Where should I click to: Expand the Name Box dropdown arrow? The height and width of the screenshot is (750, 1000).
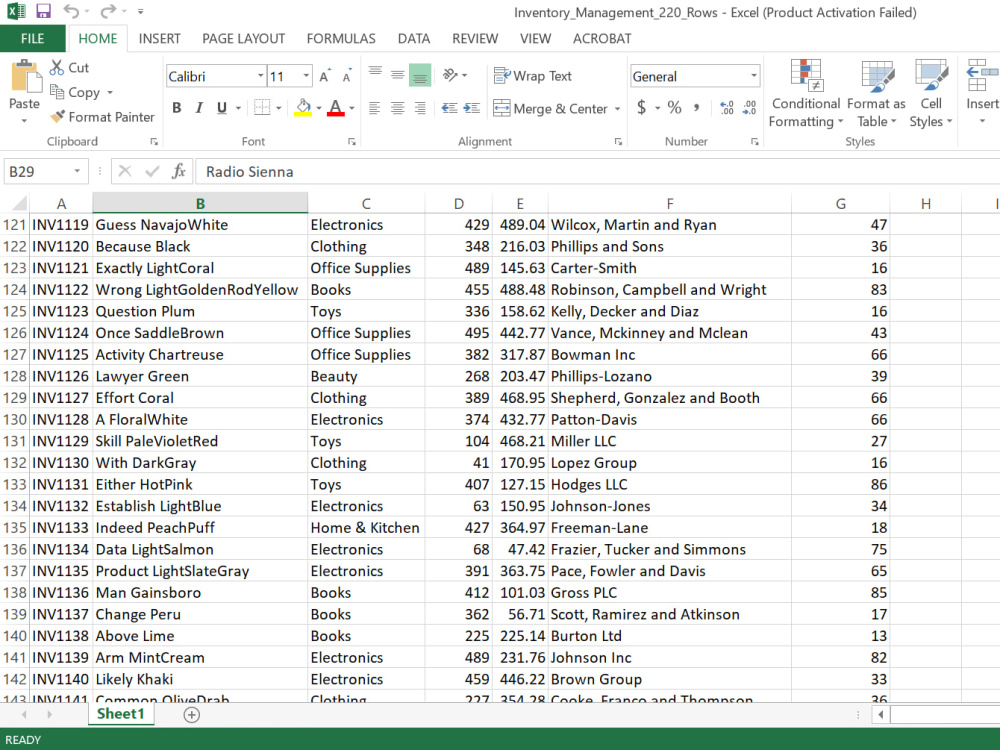pos(77,171)
